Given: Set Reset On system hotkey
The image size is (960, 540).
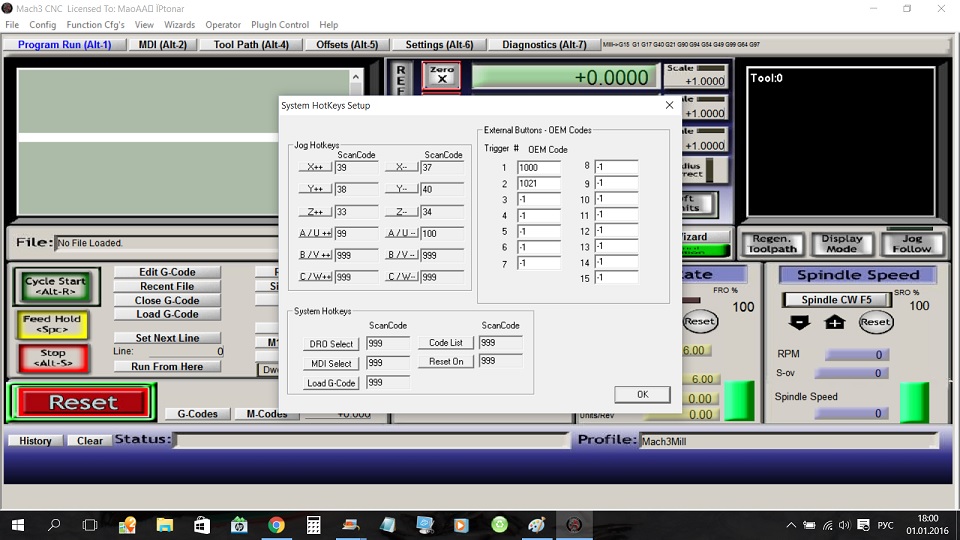Looking at the screenshot, I should (x=446, y=362).
